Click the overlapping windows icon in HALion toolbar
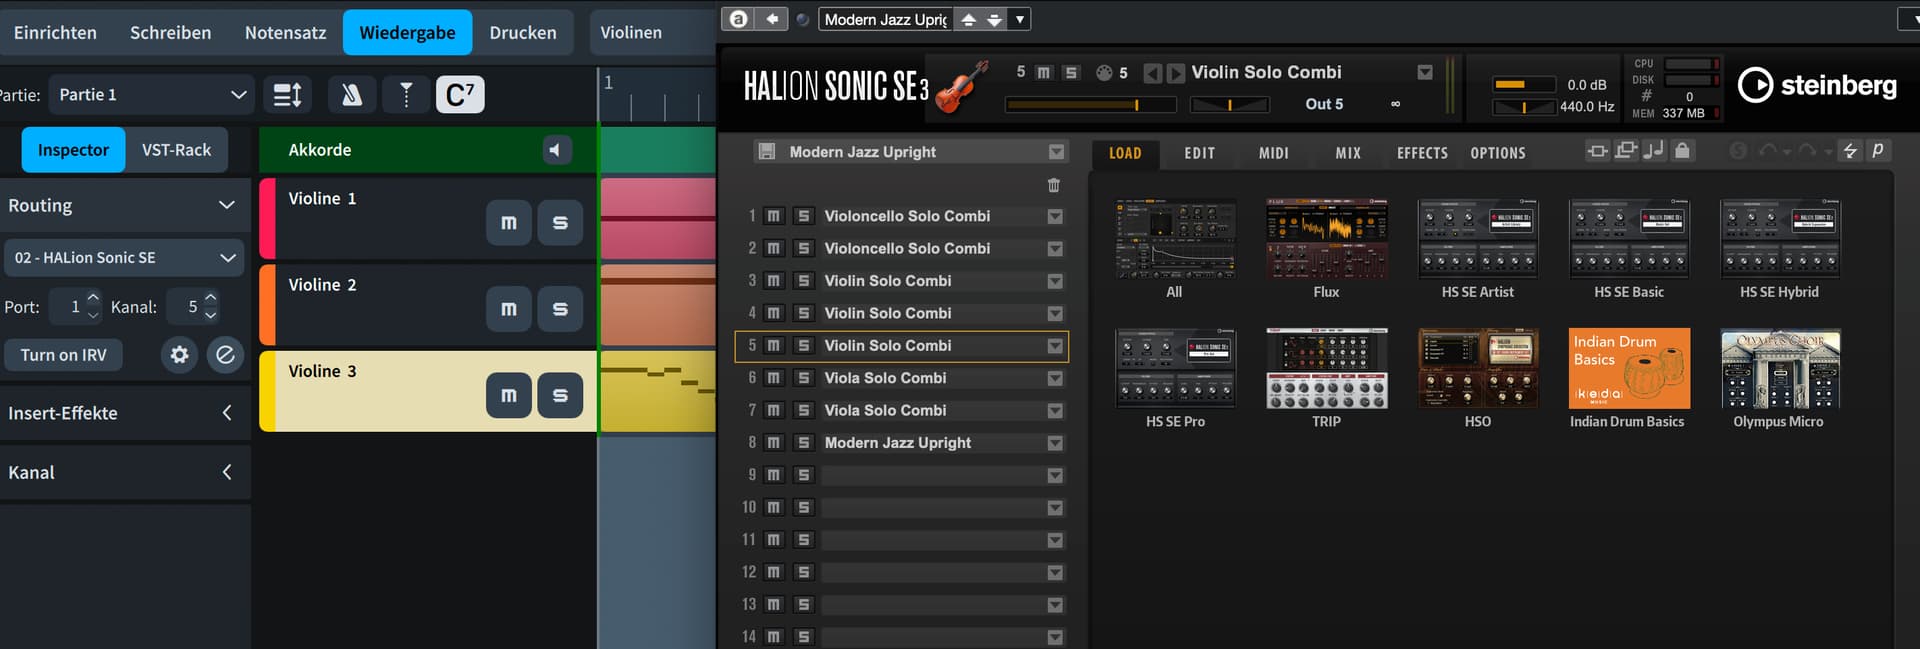 (1626, 151)
